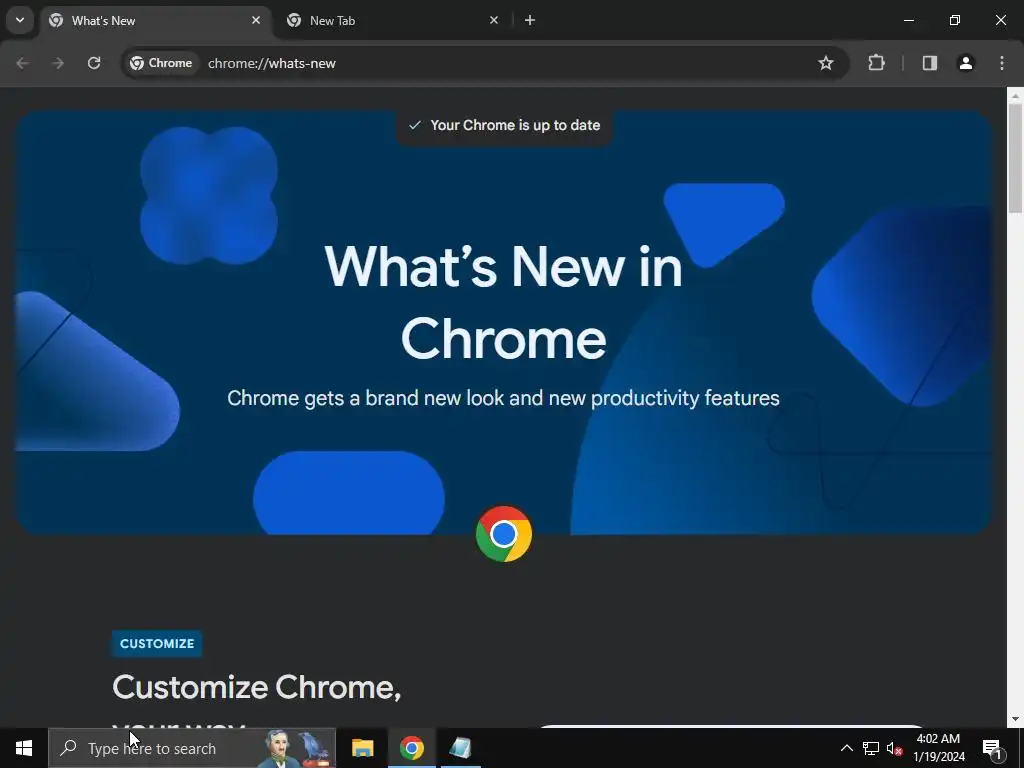The height and width of the screenshot is (768, 1024).
Task: Open the Extensions puzzle icon
Action: tap(876, 63)
